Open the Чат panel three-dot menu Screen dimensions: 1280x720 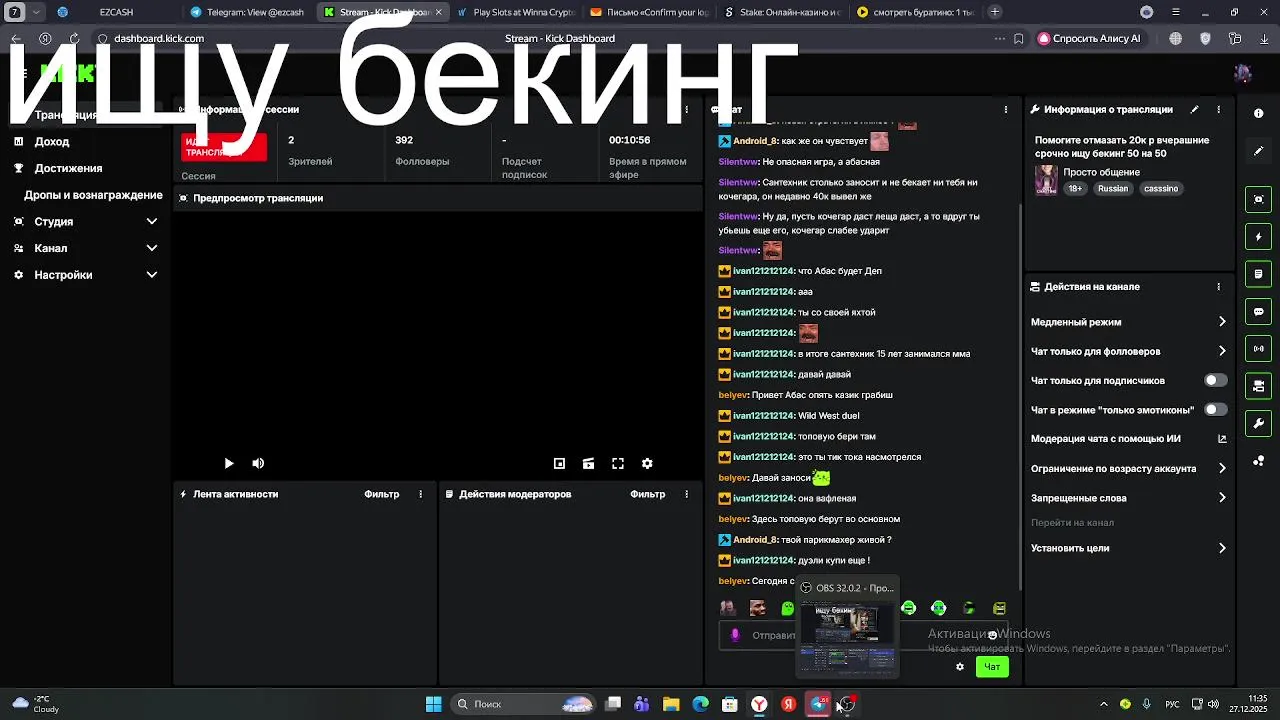(1006, 109)
